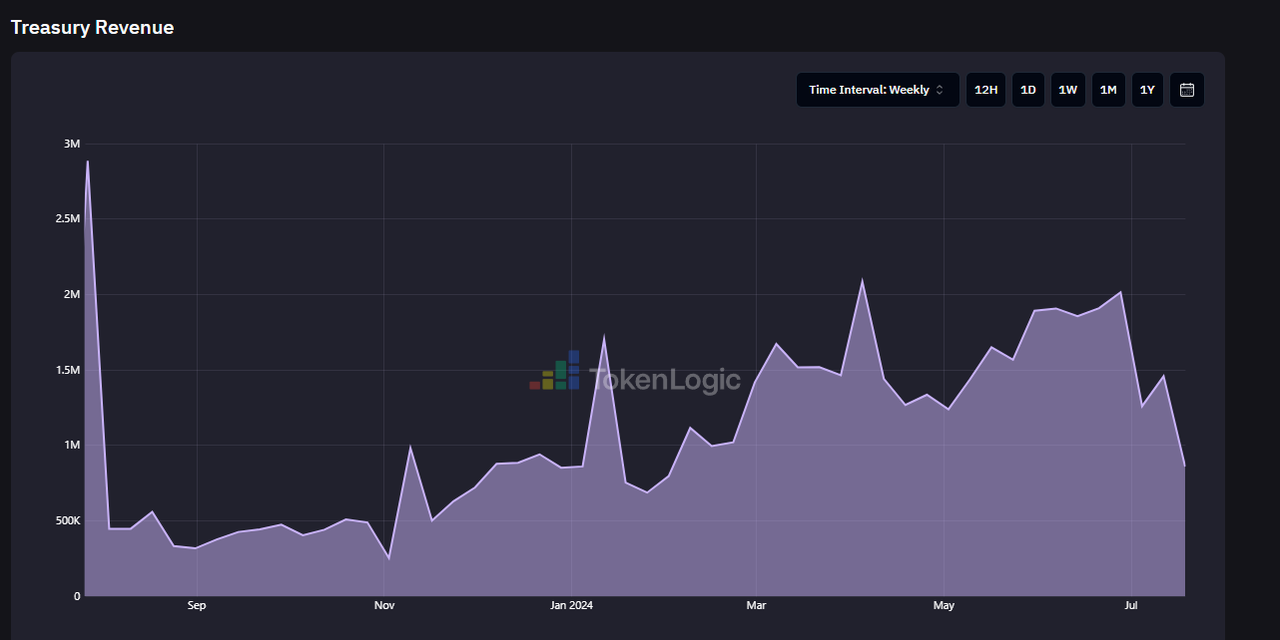Click the Jan 2024 x-axis label
The height and width of the screenshot is (640, 1280).
pyautogui.click(x=572, y=605)
